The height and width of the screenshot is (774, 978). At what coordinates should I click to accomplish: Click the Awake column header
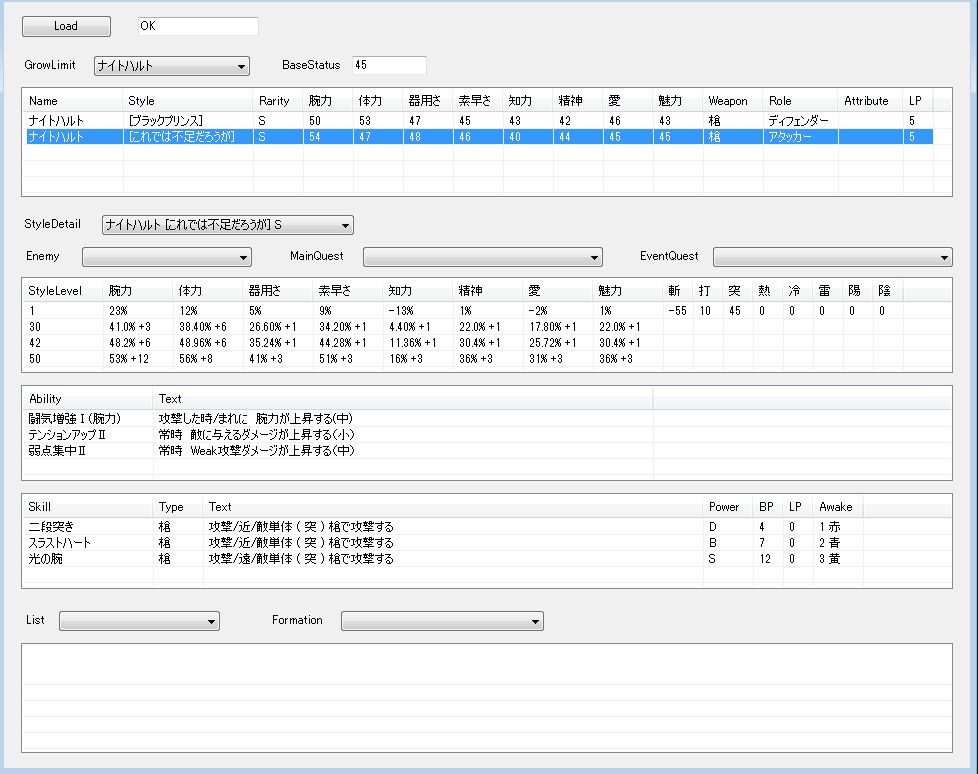pos(838,506)
